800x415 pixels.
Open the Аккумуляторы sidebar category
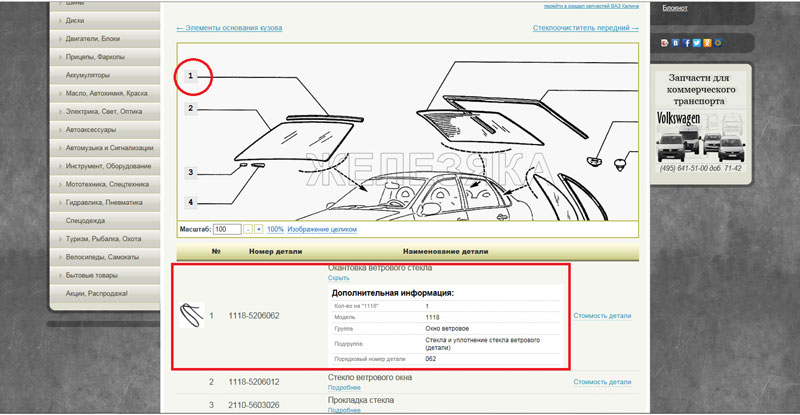[x=88, y=75]
